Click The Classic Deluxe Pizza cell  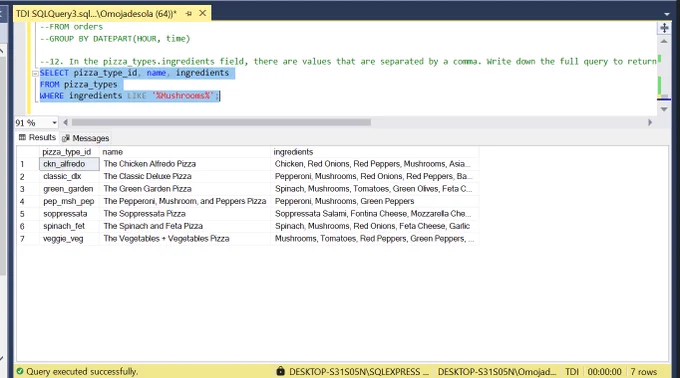pos(185,176)
